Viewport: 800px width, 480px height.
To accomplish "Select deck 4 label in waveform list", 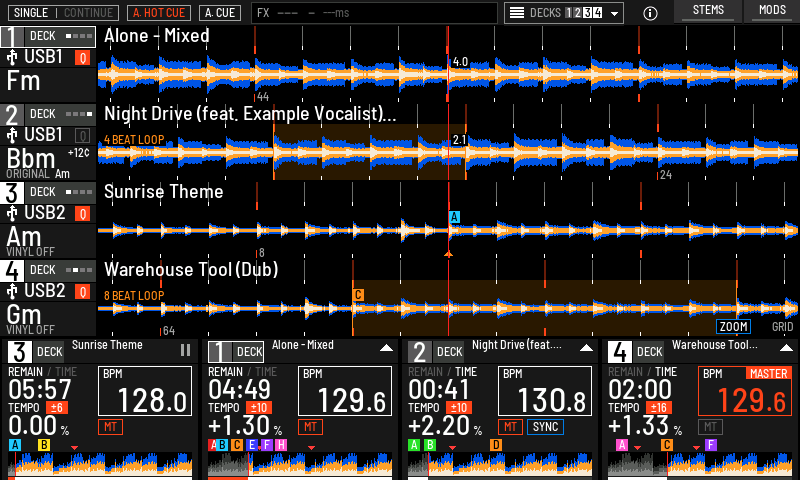I will [48, 270].
